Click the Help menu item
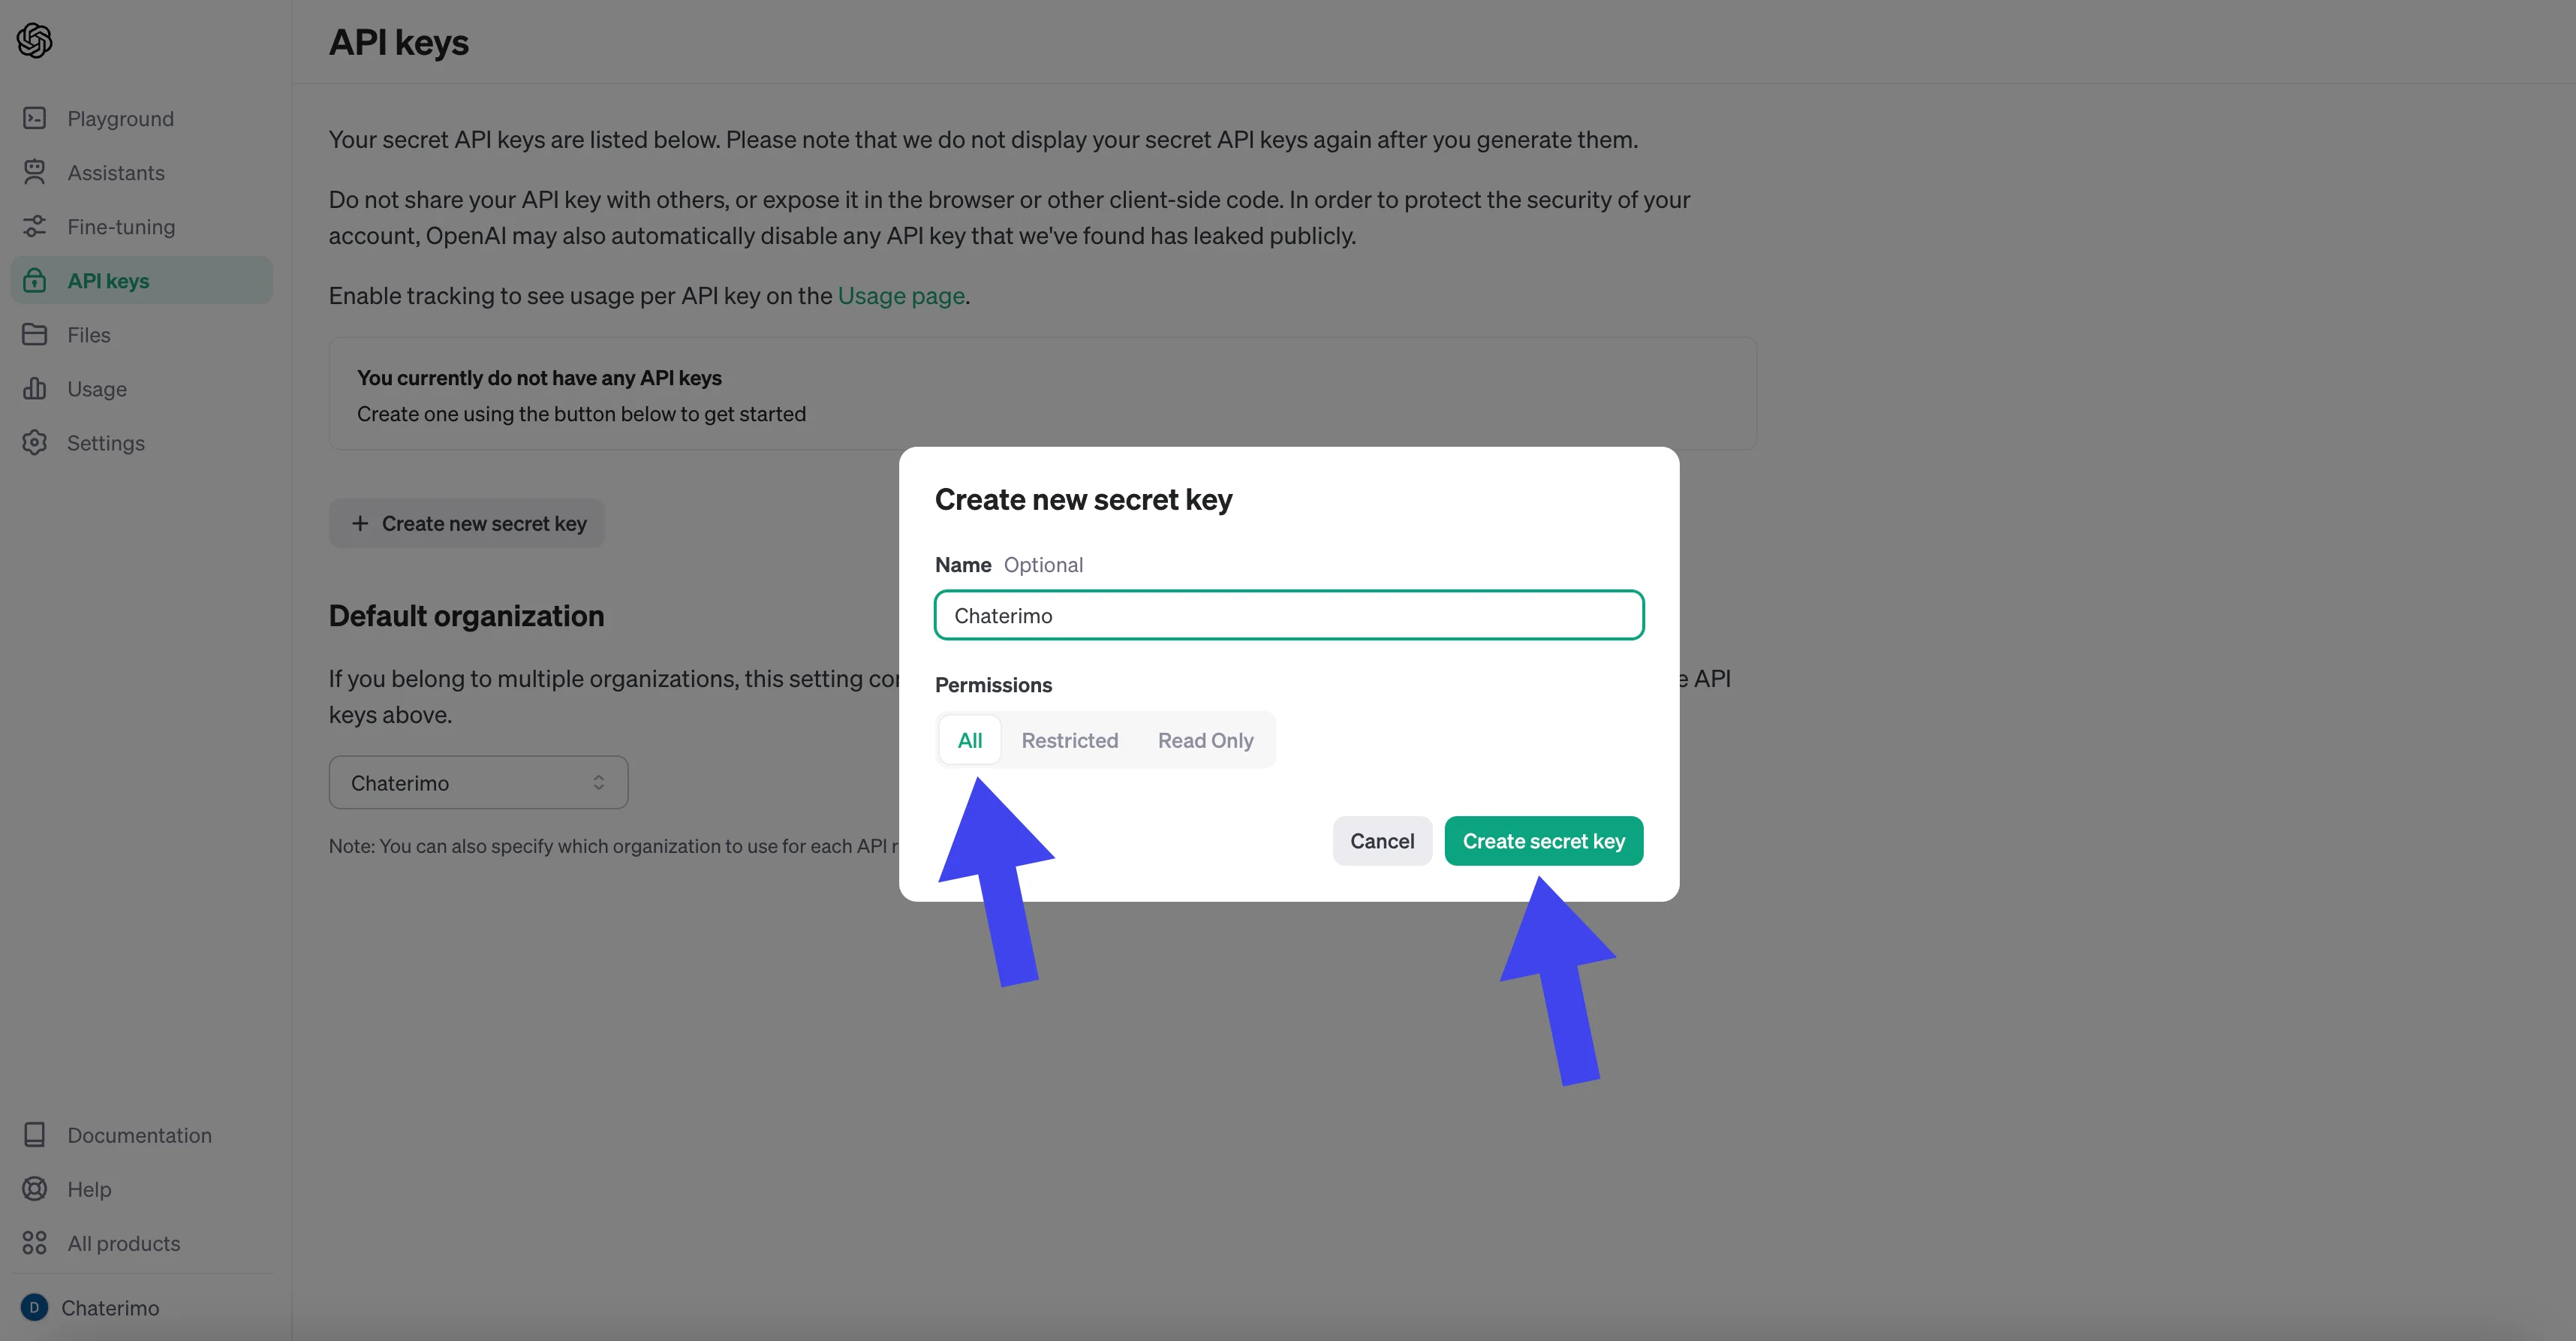The image size is (2576, 1341). (x=89, y=1189)
